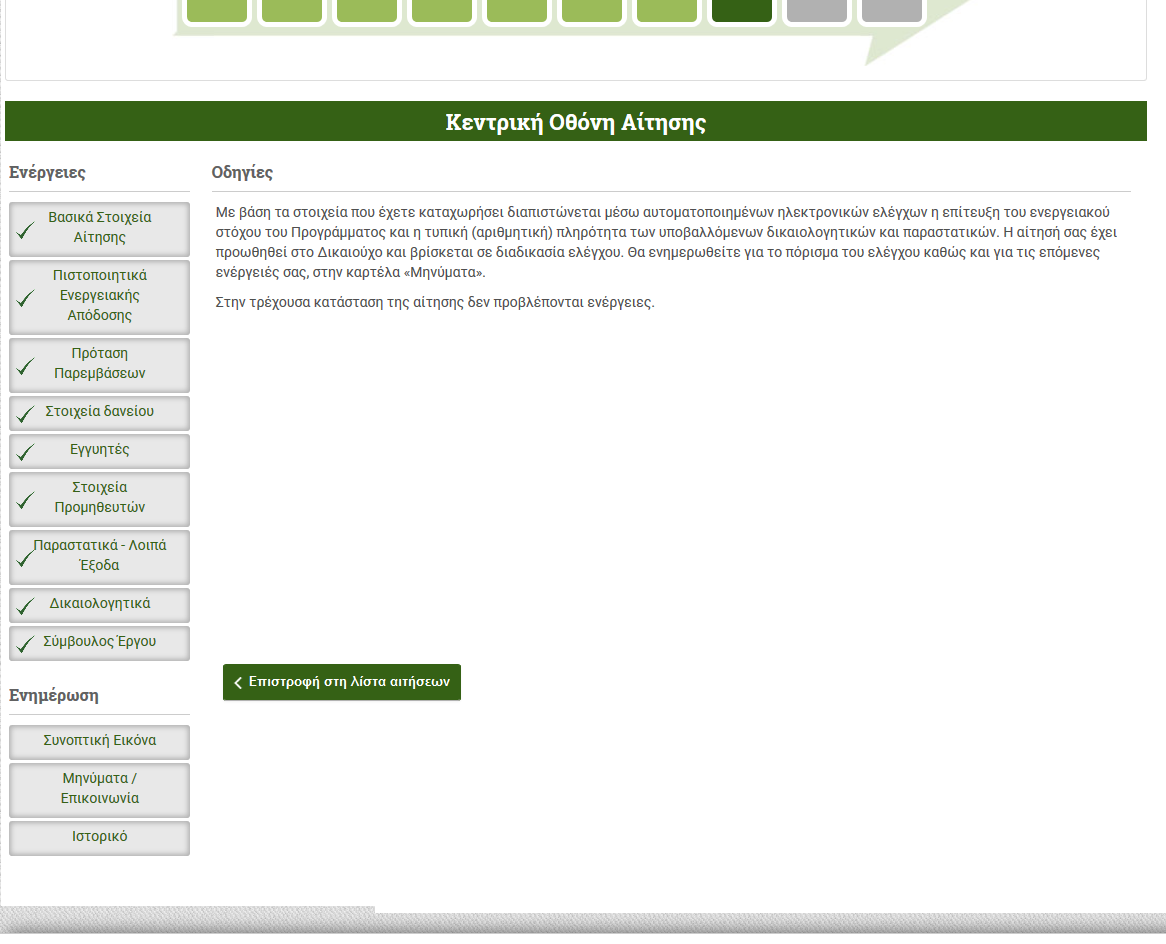
Task: Click the checkmark beside Στοιχεία Προμηθευτών
Action: pyautogui.click(x=26, y=500)
